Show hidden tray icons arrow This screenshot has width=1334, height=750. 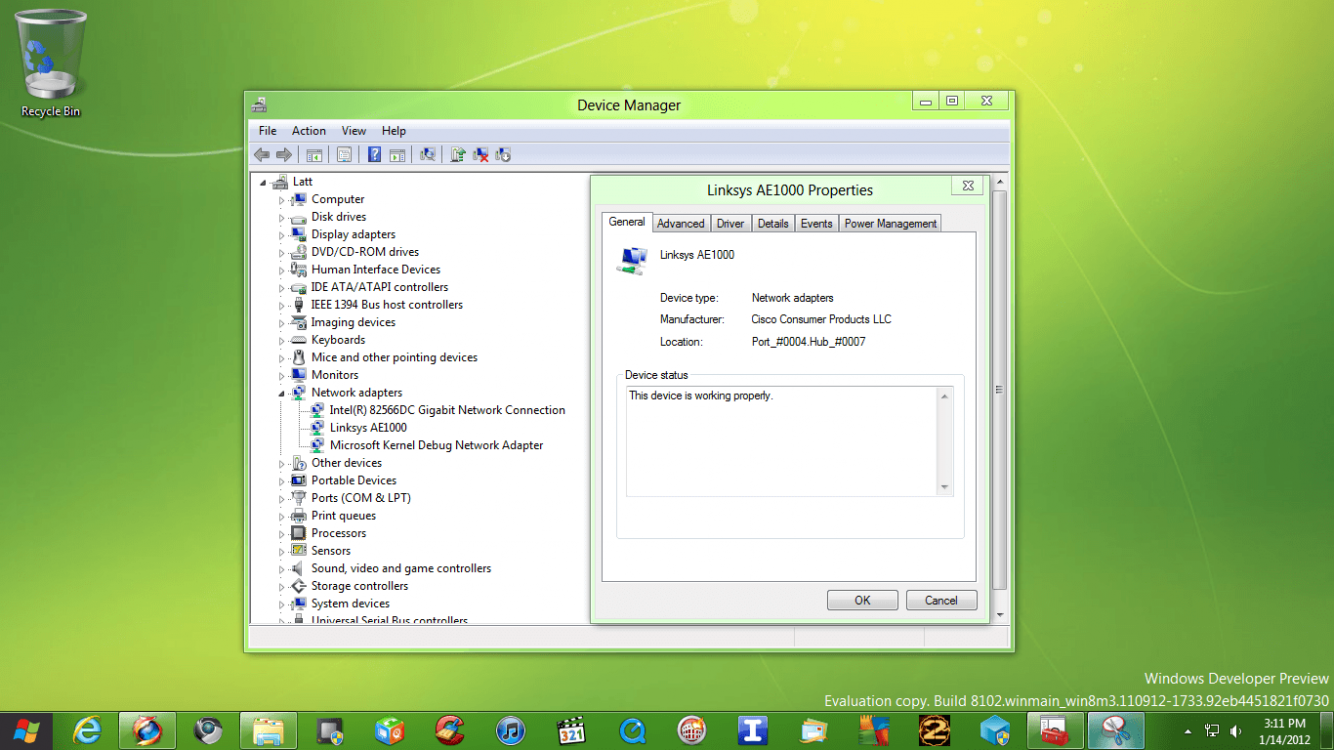(x=1188, y=731)
